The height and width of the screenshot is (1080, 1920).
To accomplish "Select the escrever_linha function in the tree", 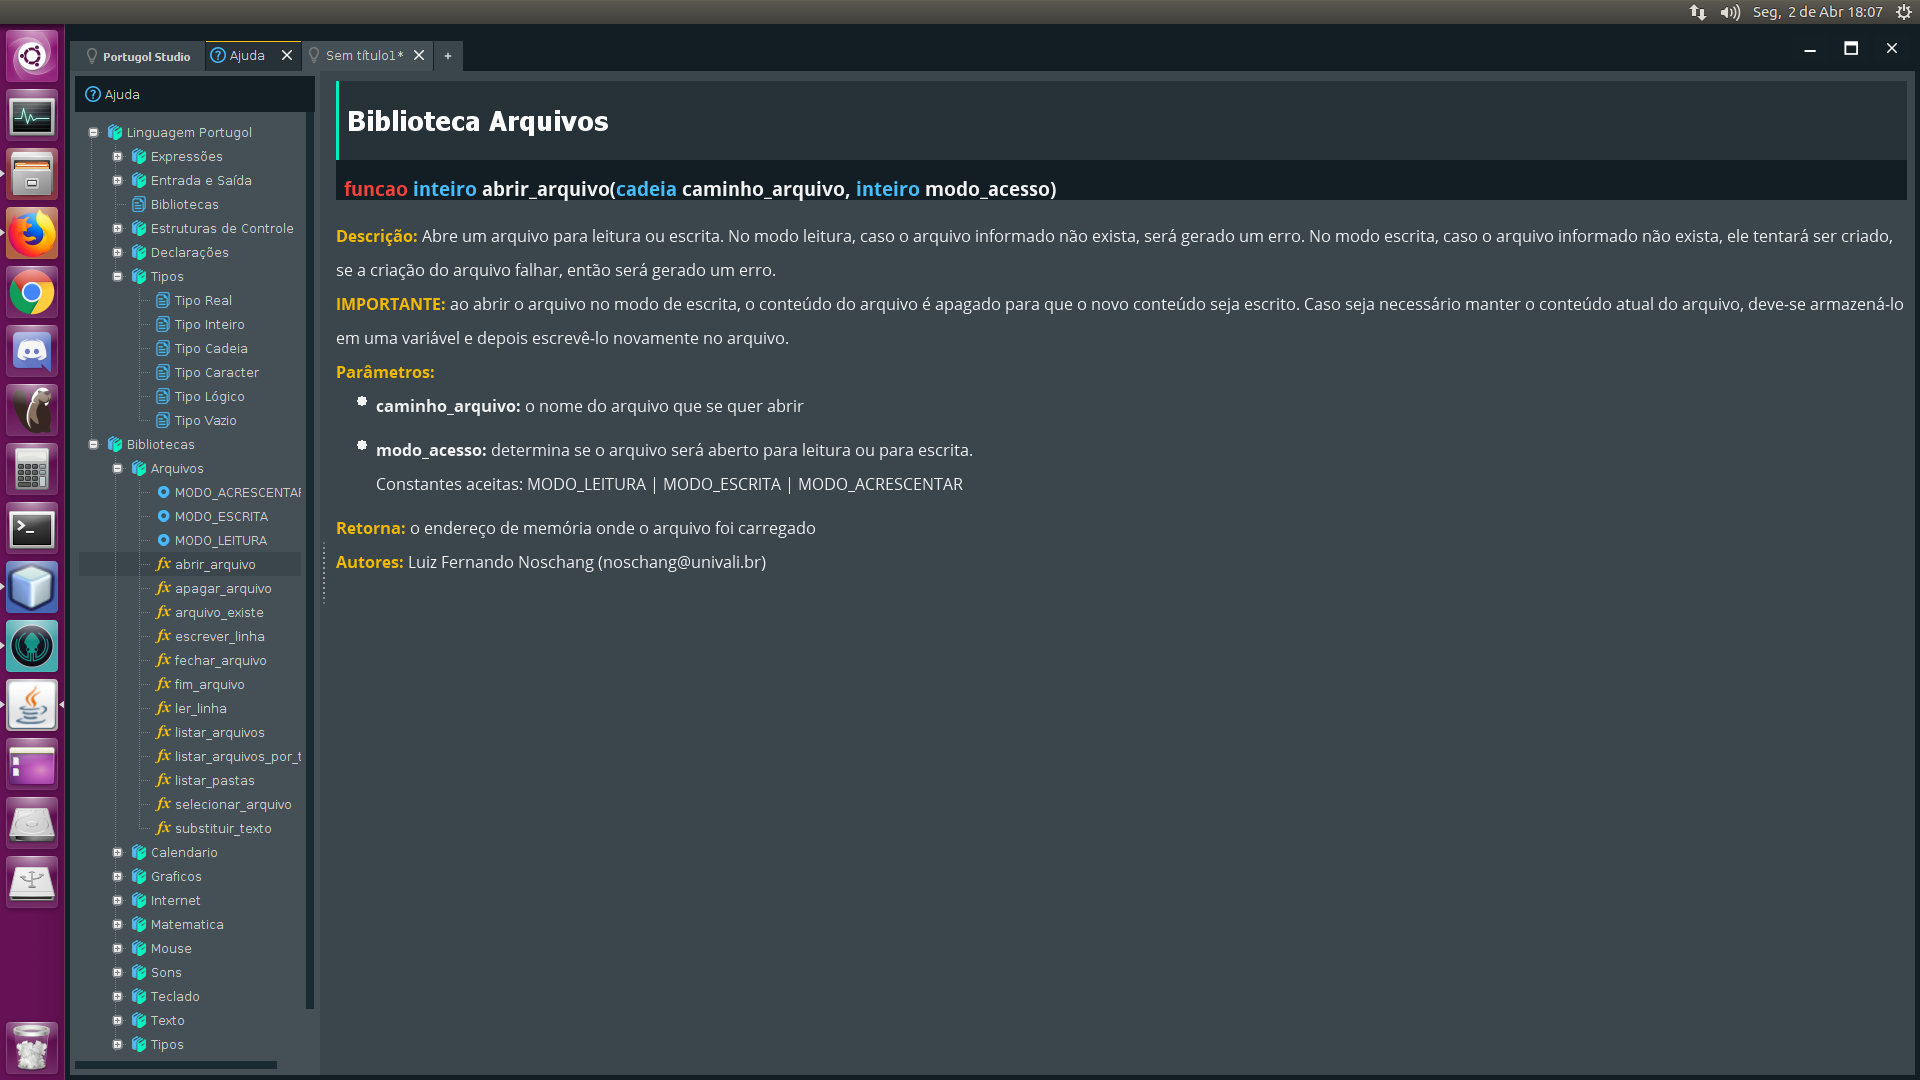I will click(x=220, y=636).
